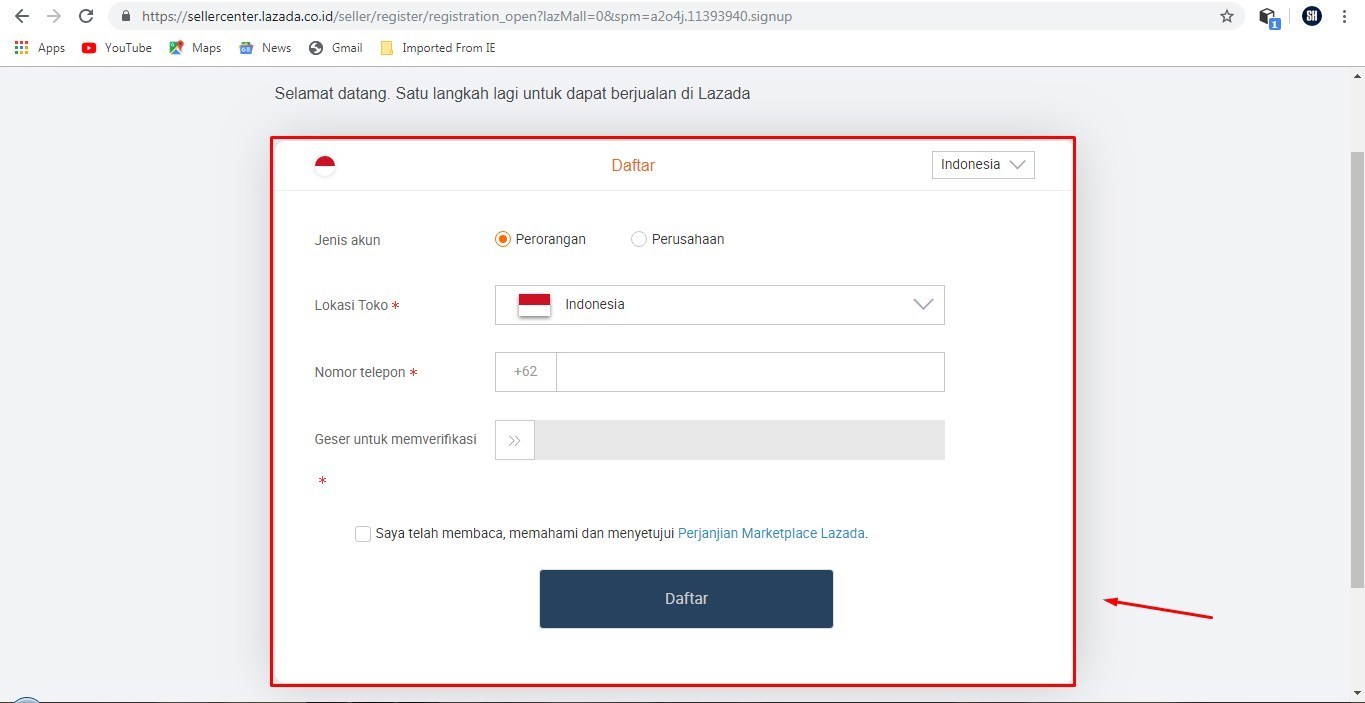View site info via the padlock icon
The width and height of the screenshot is (1365, 703).
click(126, 16)
